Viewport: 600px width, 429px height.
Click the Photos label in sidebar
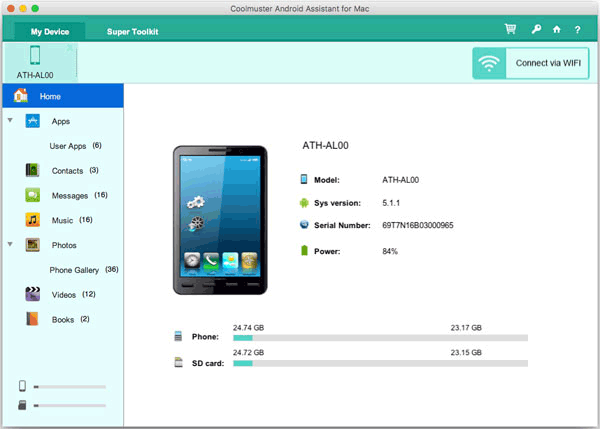pos(64,245)
